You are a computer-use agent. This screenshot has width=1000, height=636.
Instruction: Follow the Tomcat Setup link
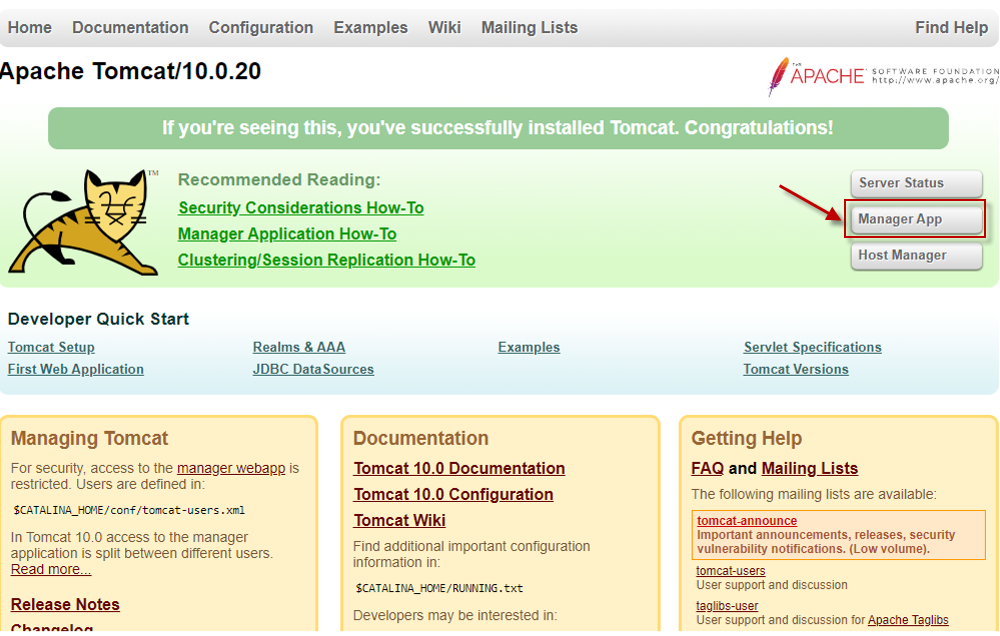(x=51, y=347)
